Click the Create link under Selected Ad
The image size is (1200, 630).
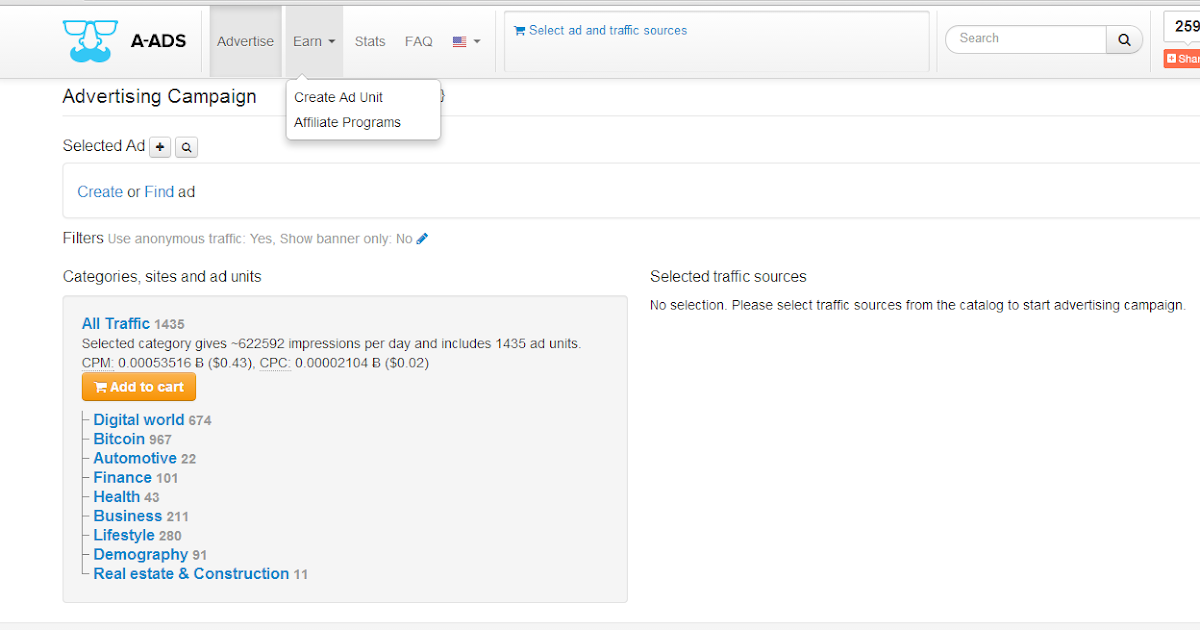tap(100, 191)
